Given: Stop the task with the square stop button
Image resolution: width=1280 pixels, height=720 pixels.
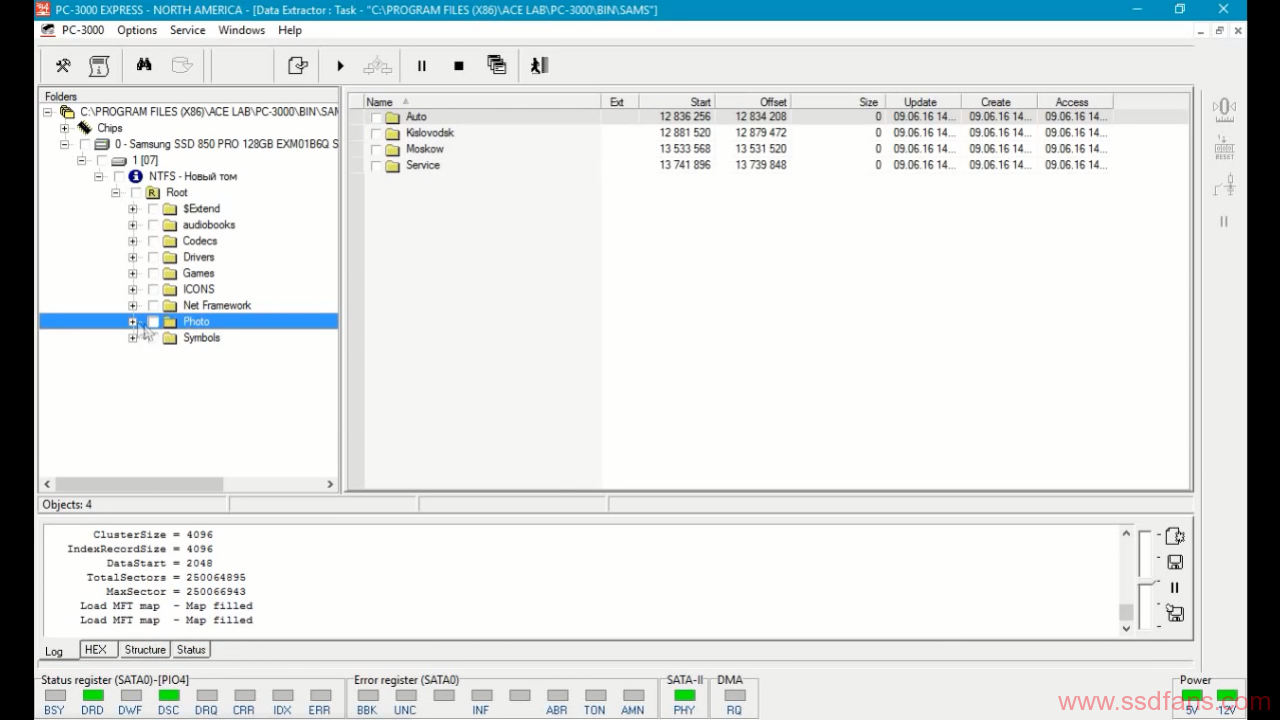Looking at the screenshot, I should pyautogui.click(x=459, y=66).
